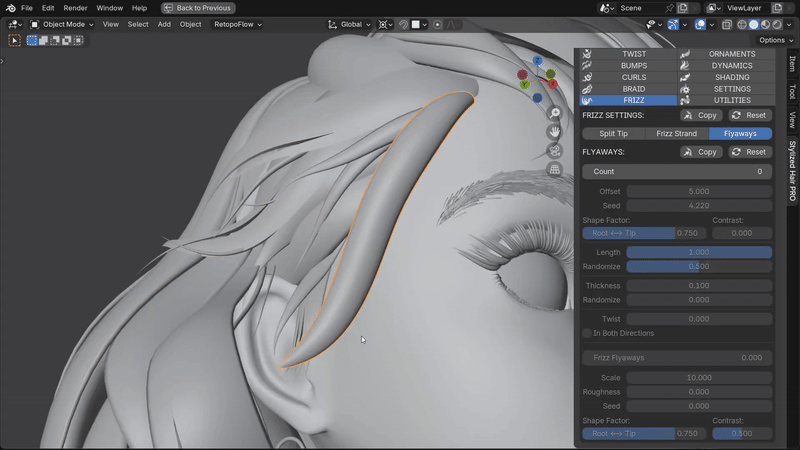Open the Render menu
Screen dimensions: 800x450
point(74,8)
